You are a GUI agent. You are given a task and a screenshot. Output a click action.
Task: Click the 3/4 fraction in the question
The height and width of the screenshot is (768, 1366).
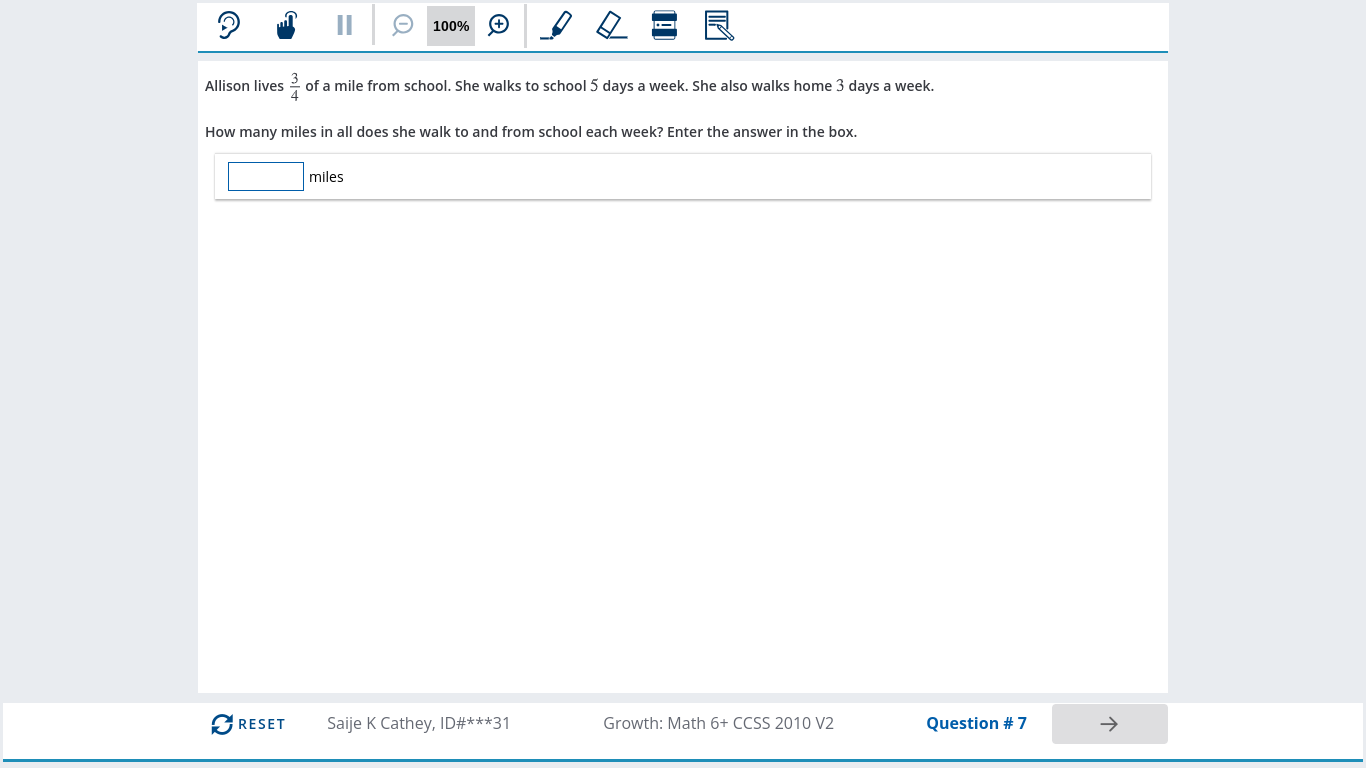tap(294, 87)
